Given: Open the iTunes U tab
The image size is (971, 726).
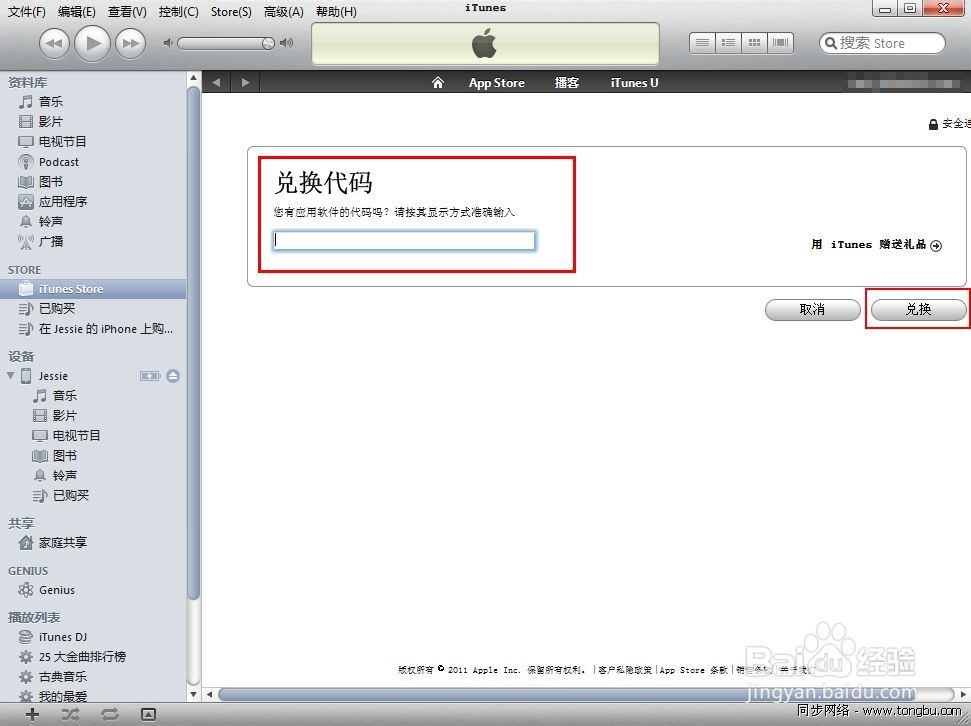Looking at the screenshot, I should [634, 83].
